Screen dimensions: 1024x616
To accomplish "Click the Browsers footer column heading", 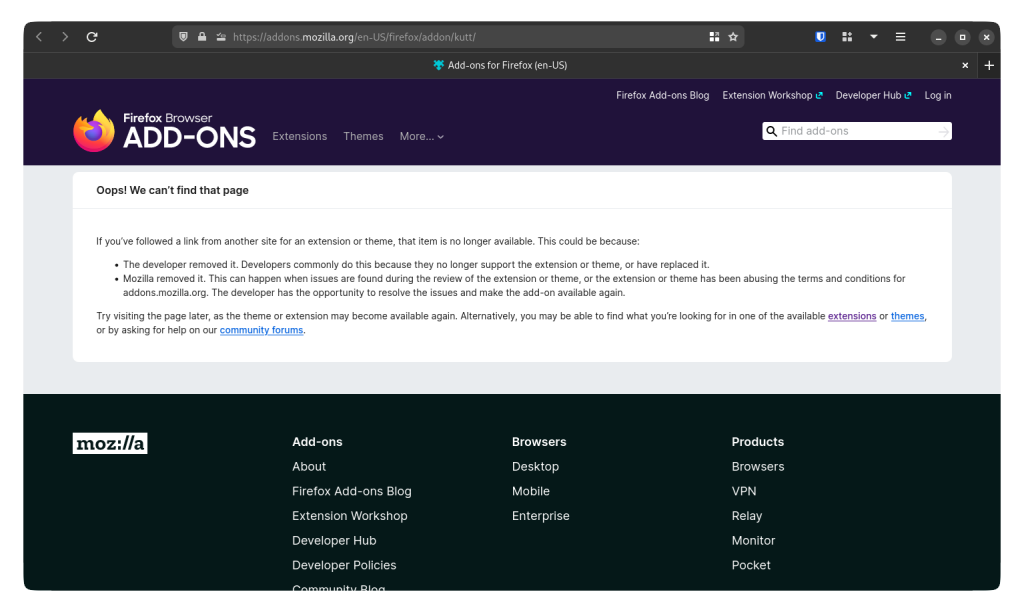I will (x=539, y=442).
